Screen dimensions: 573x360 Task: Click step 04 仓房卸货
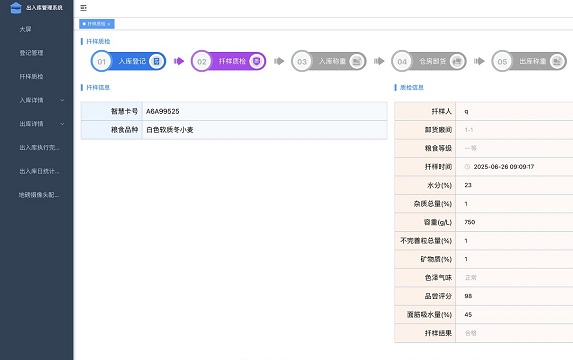pyautogui.click(x=429, y=61)
